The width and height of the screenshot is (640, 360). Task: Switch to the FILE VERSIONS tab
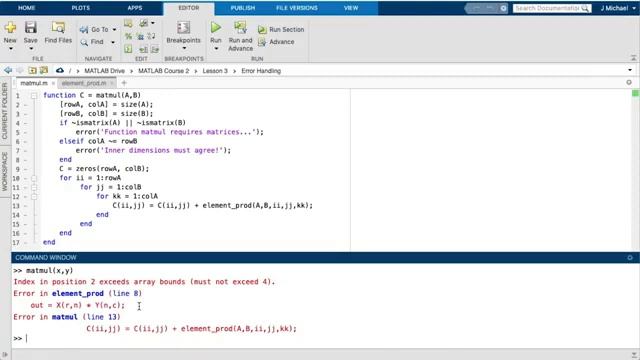[x=297, y=8]
